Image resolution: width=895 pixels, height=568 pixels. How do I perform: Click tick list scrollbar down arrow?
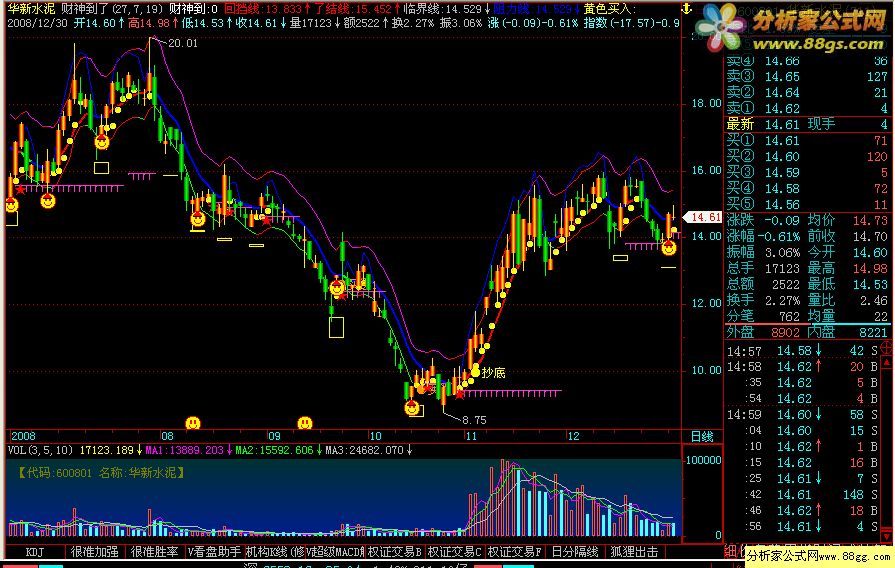pos(886,537)
